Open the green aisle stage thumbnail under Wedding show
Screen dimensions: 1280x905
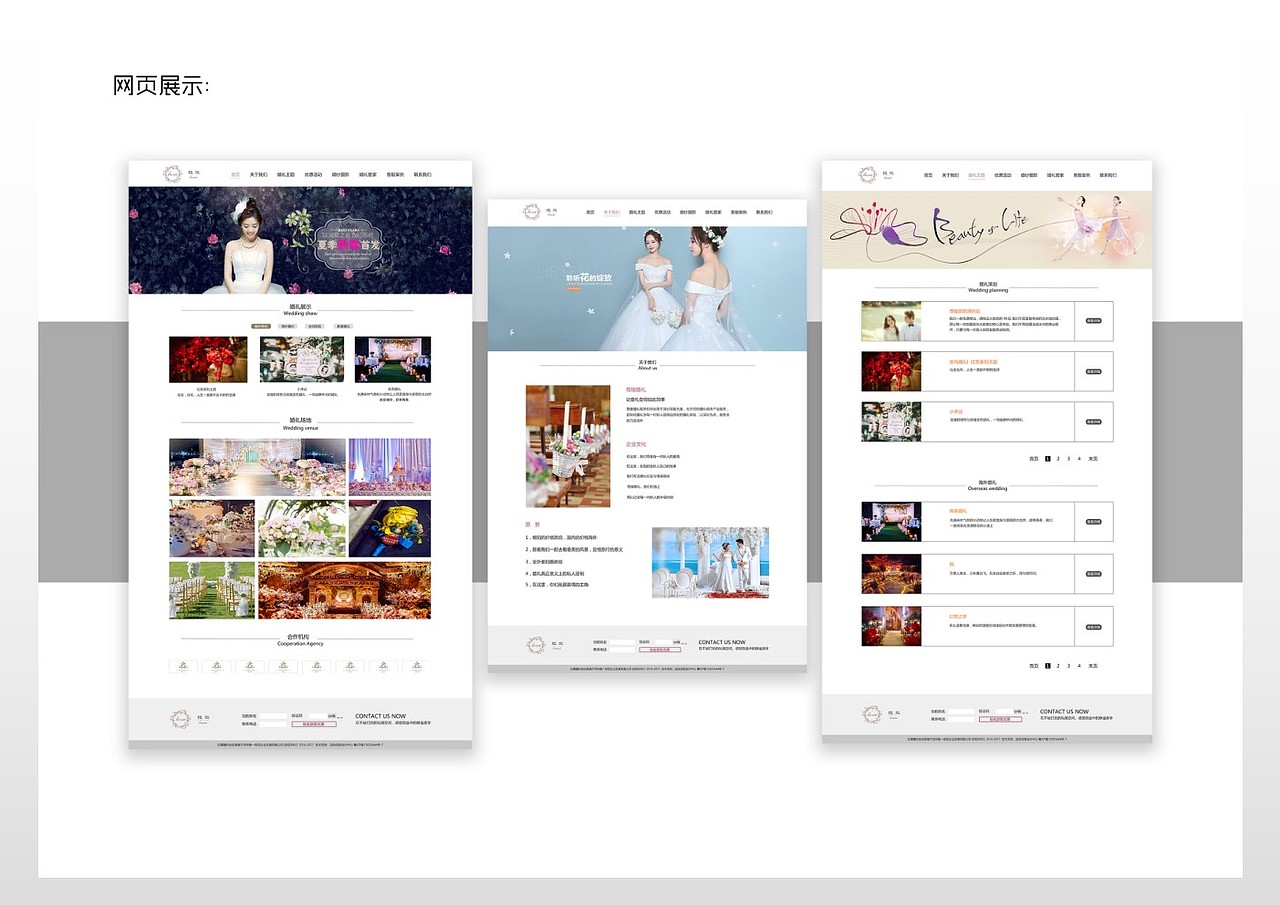[x=393, y=359]
